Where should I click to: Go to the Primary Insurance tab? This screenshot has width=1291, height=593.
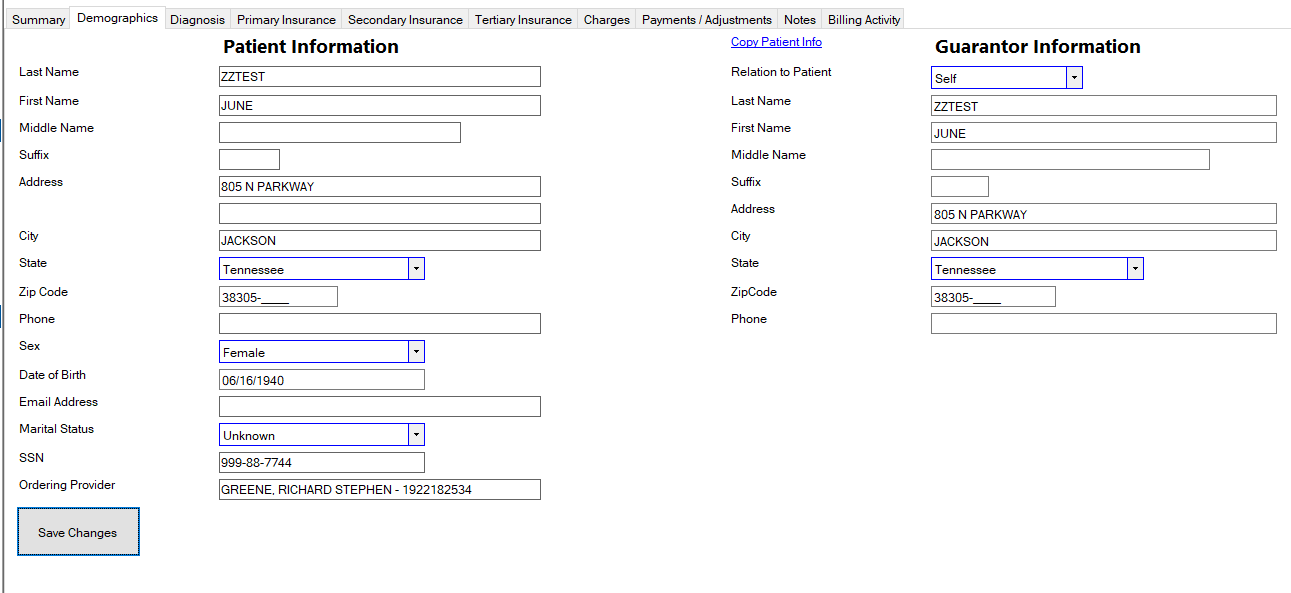click(286, 20)
